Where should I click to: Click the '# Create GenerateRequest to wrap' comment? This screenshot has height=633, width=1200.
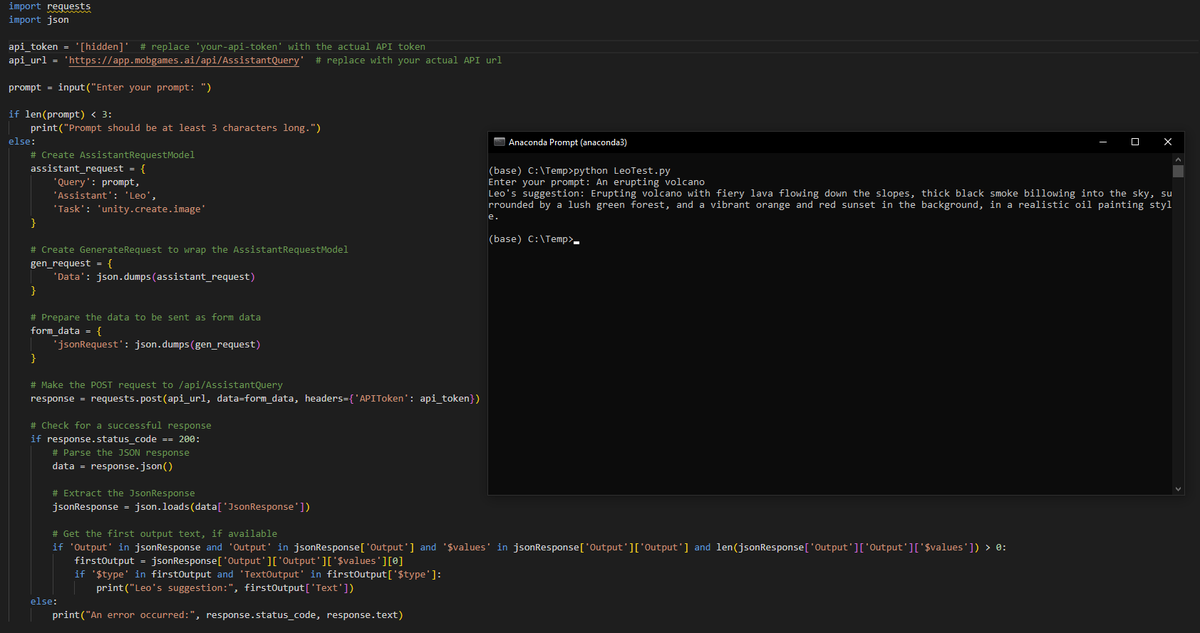(189, 249)
